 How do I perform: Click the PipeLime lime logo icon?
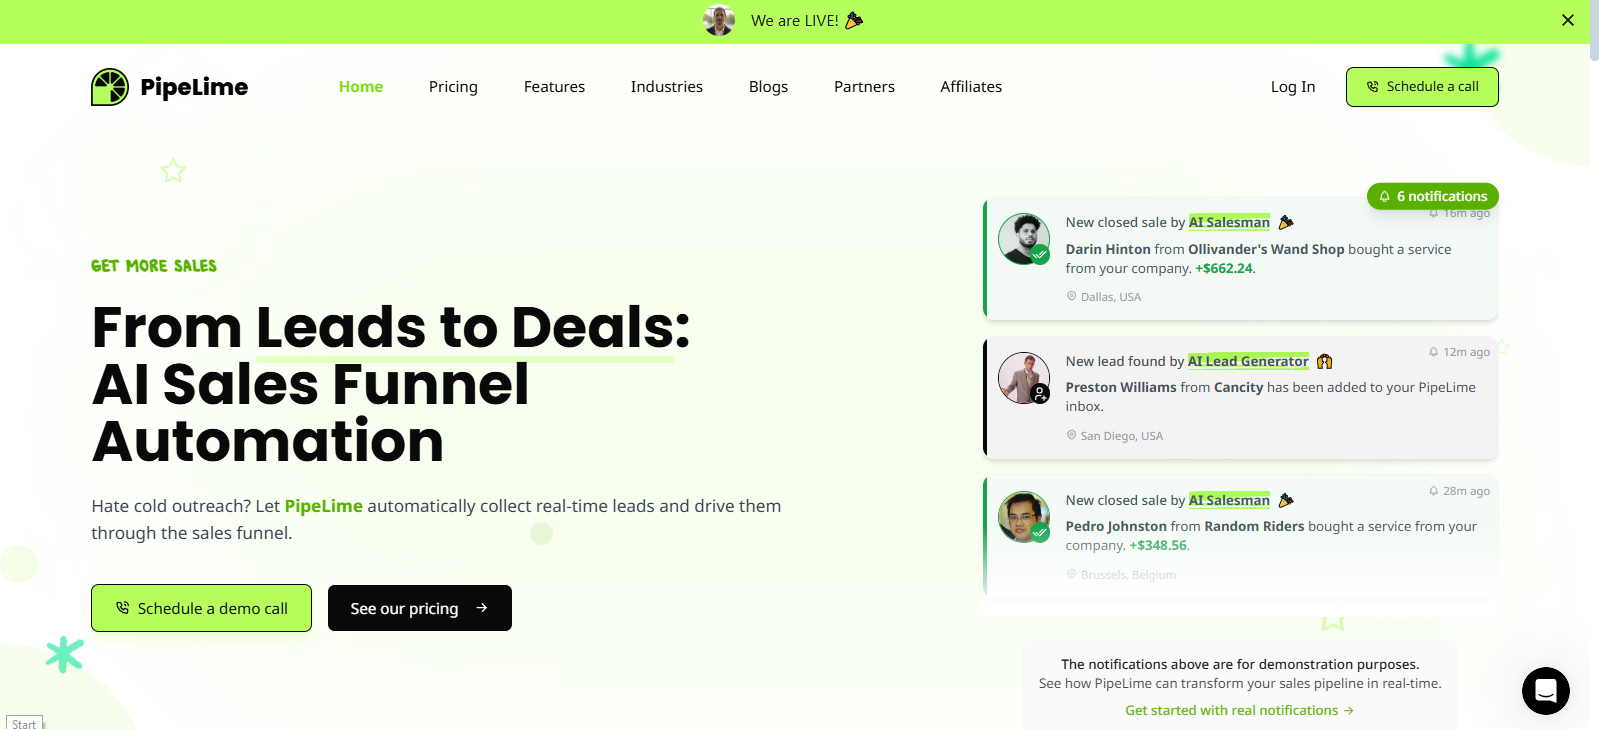pyautogui.click(x=110, y=87)
